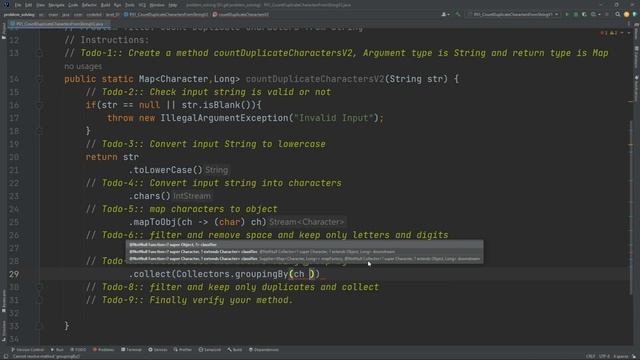Click the class breadcrumb P01_CountDuplicateCharactersFromStringV2
Screen dimensions: 640x360
point(166,15)
